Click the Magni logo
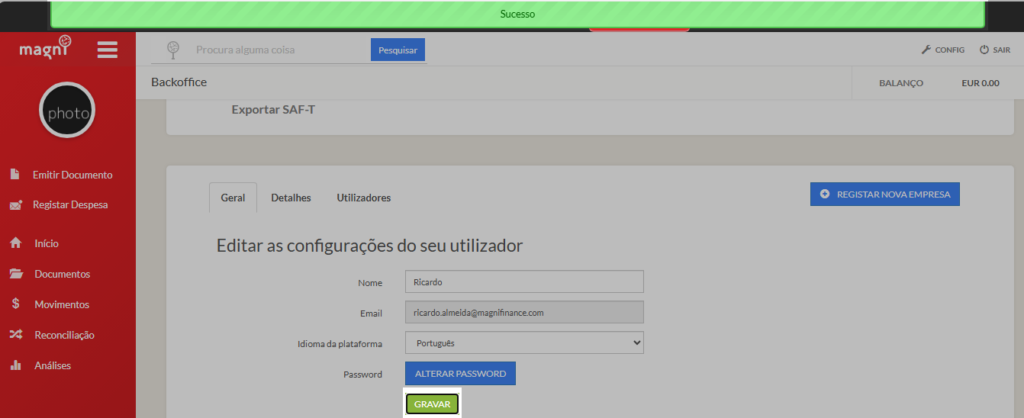 46,47
